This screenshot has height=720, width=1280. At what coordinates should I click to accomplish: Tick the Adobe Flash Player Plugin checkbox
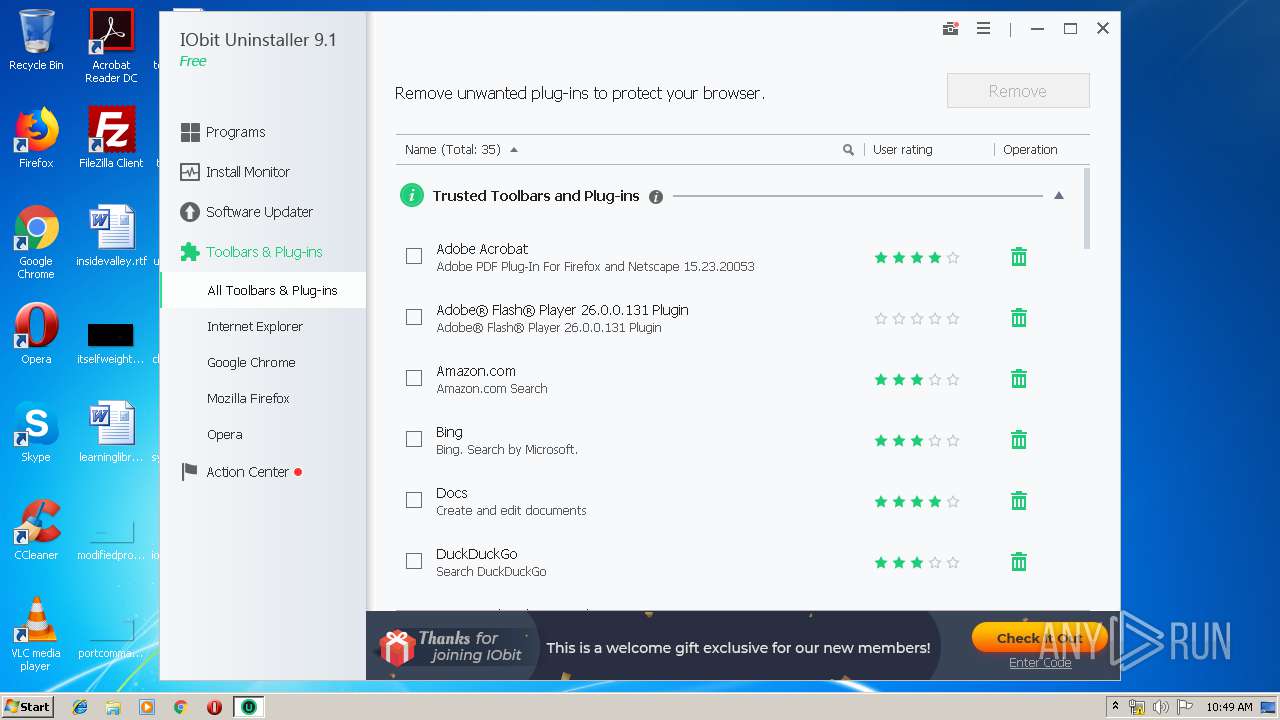pyautogui.click(x=414, y=318)
